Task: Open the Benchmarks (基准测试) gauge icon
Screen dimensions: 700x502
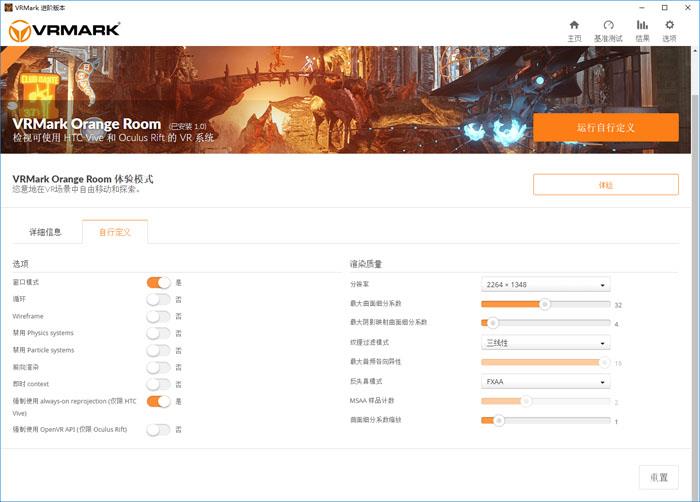Action: pyautogui.click(x=608, y=31)
